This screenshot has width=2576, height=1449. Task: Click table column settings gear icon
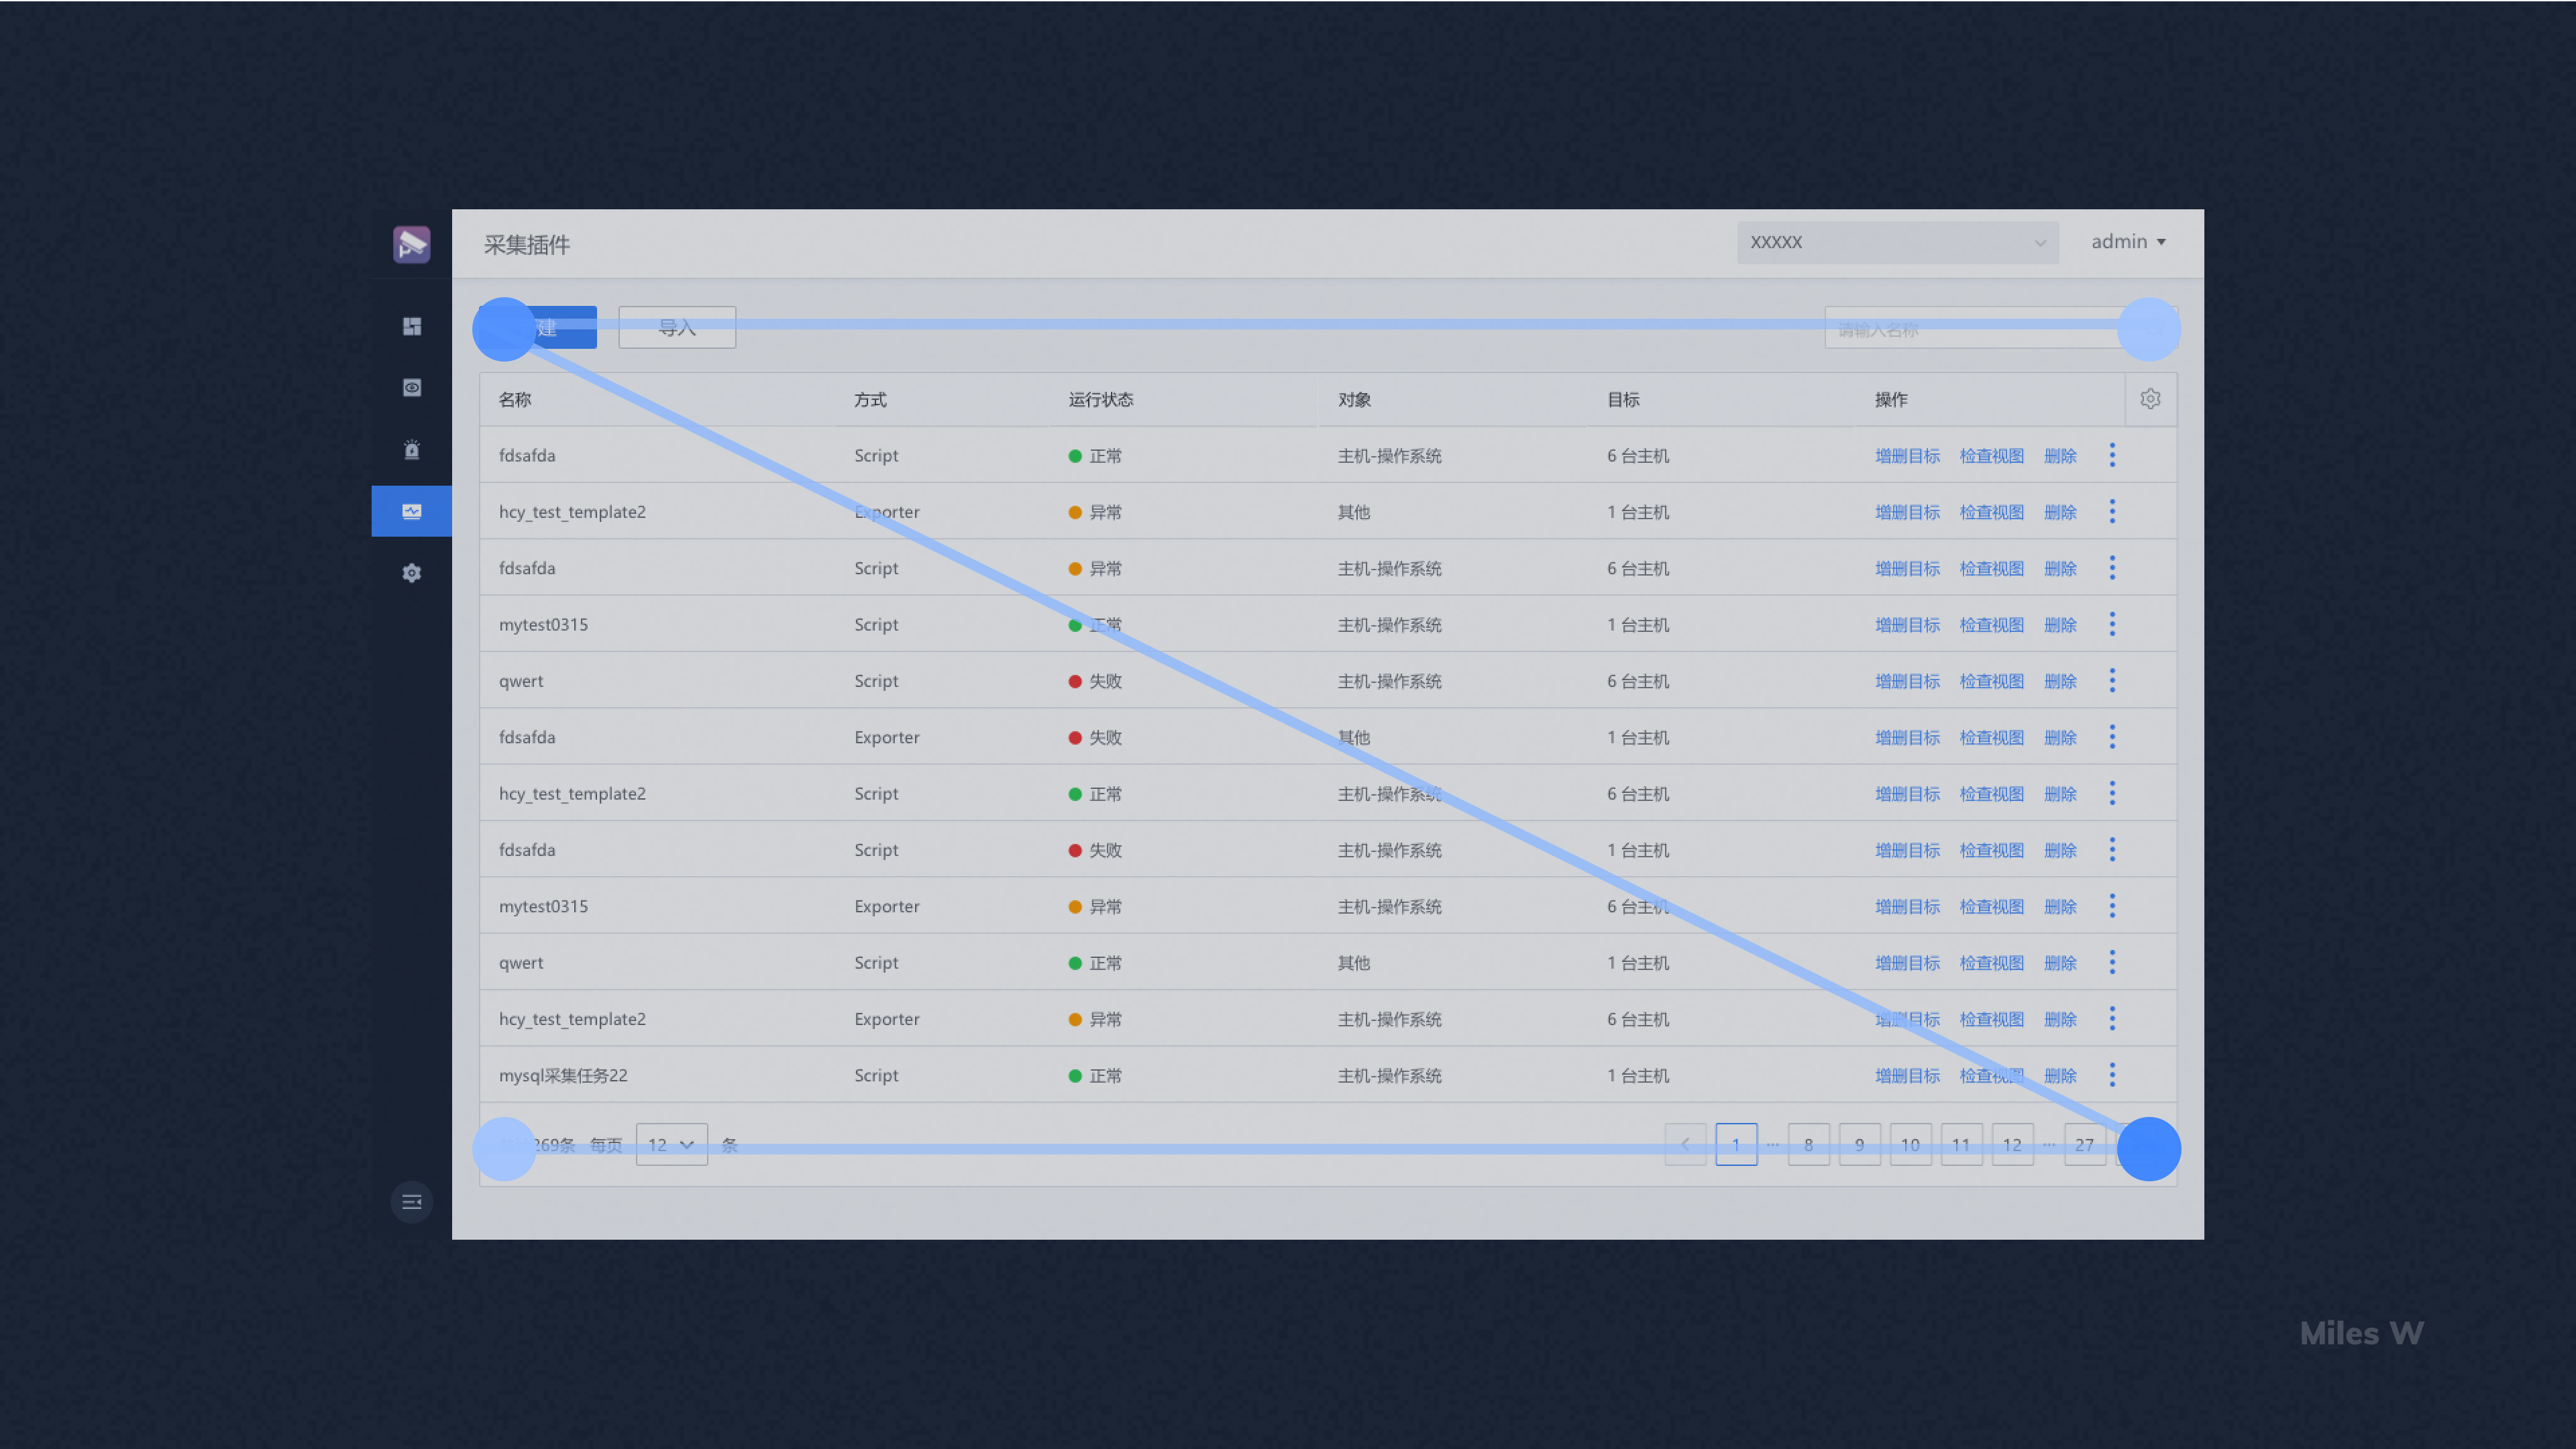2150,399
